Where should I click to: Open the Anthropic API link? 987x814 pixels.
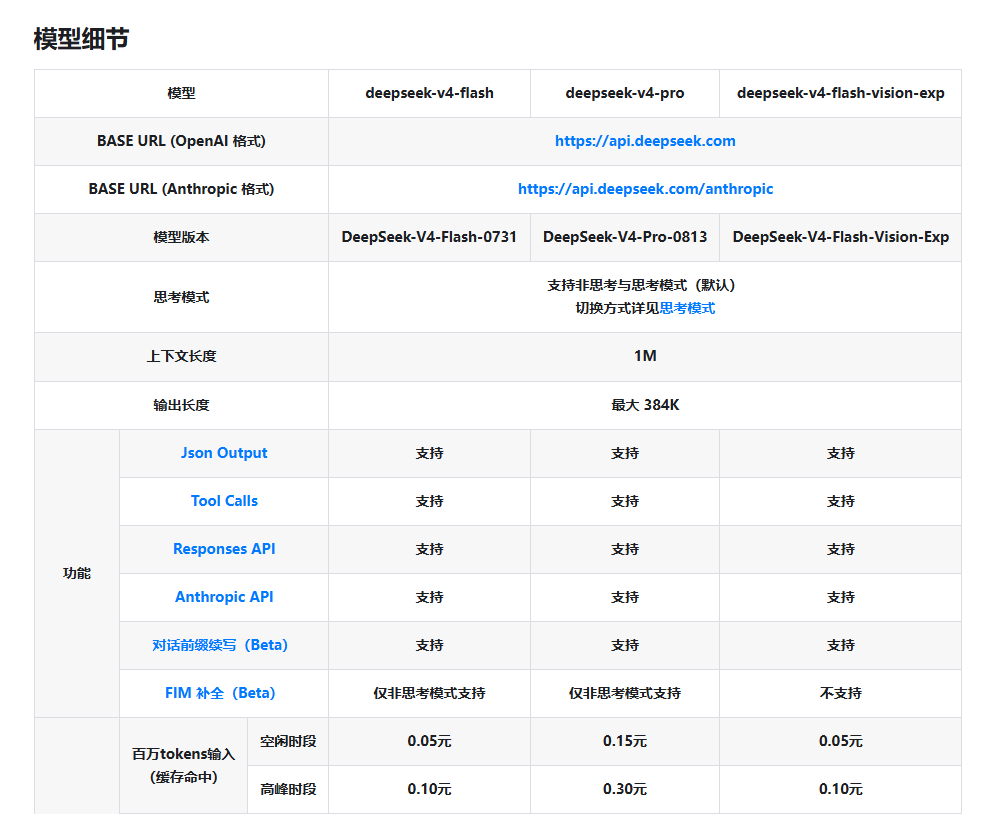coord(224,597)
